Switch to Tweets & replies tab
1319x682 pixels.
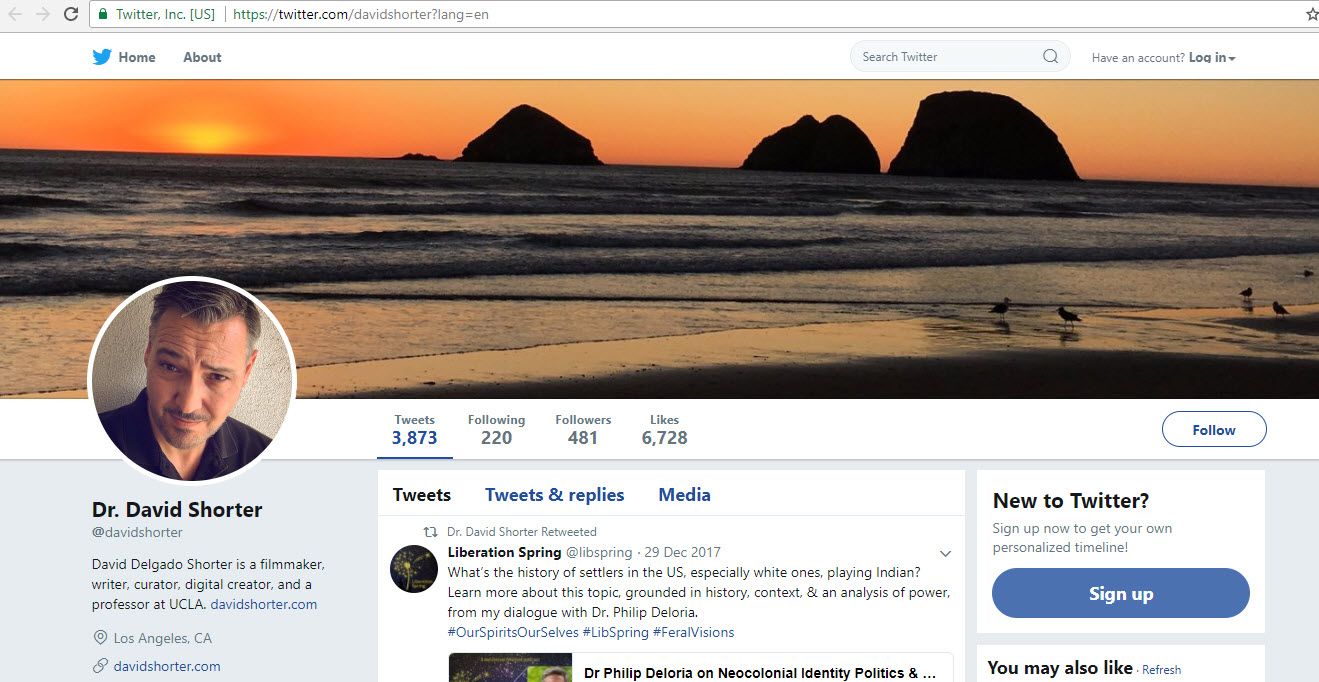coord(554,495)
